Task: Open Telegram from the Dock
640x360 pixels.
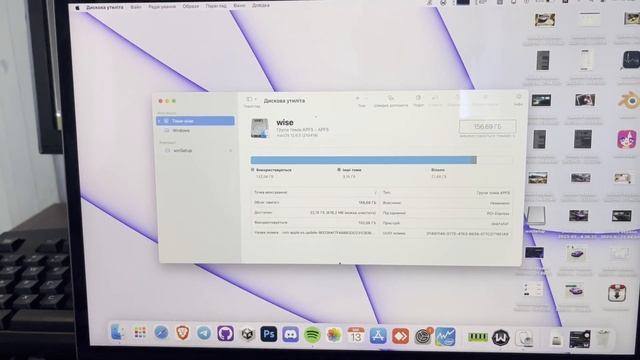Action: (204, 333)
